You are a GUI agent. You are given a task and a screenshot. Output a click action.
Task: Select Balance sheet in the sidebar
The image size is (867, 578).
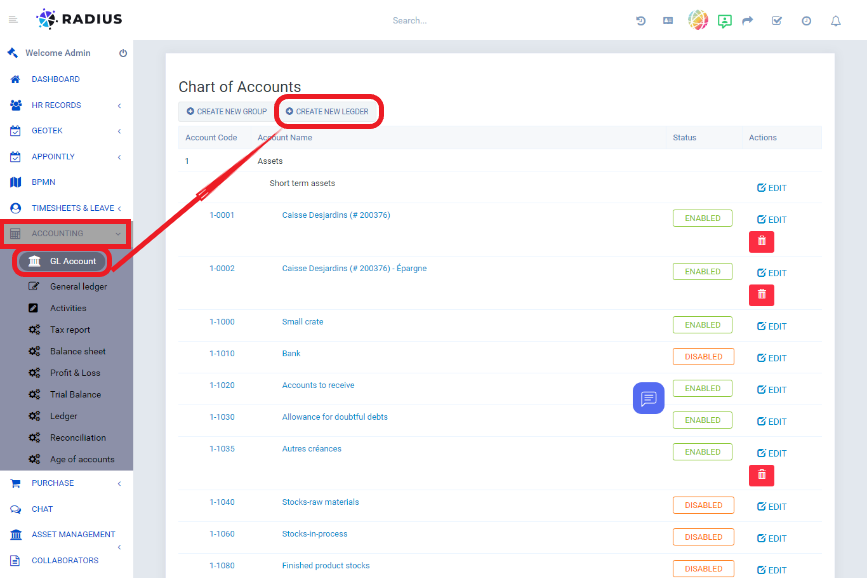pyautogui.click(x=77, y=351)
